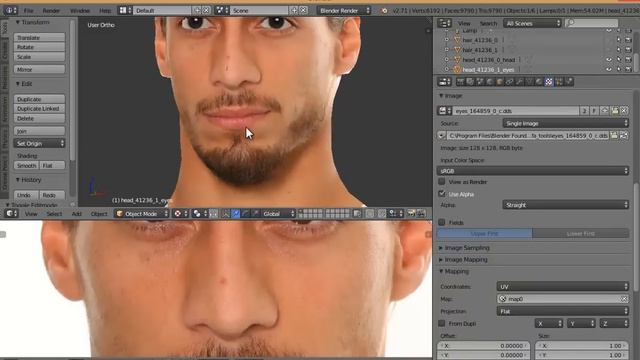Toggle visibility eye for head_41236_1_eyes
The height and width of the screenshot is (360, 640).
click(x=609, y=69)
